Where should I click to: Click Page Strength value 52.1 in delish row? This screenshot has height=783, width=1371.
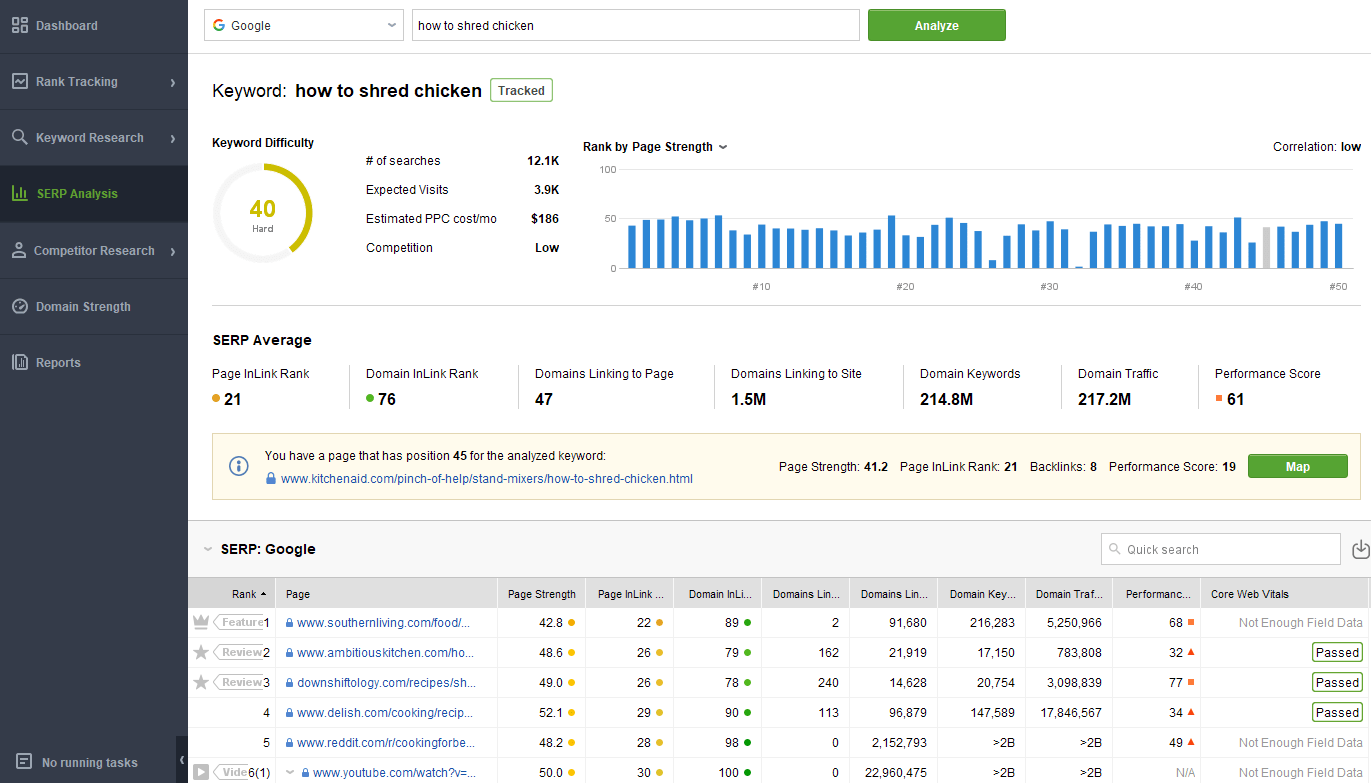[550, 712]
